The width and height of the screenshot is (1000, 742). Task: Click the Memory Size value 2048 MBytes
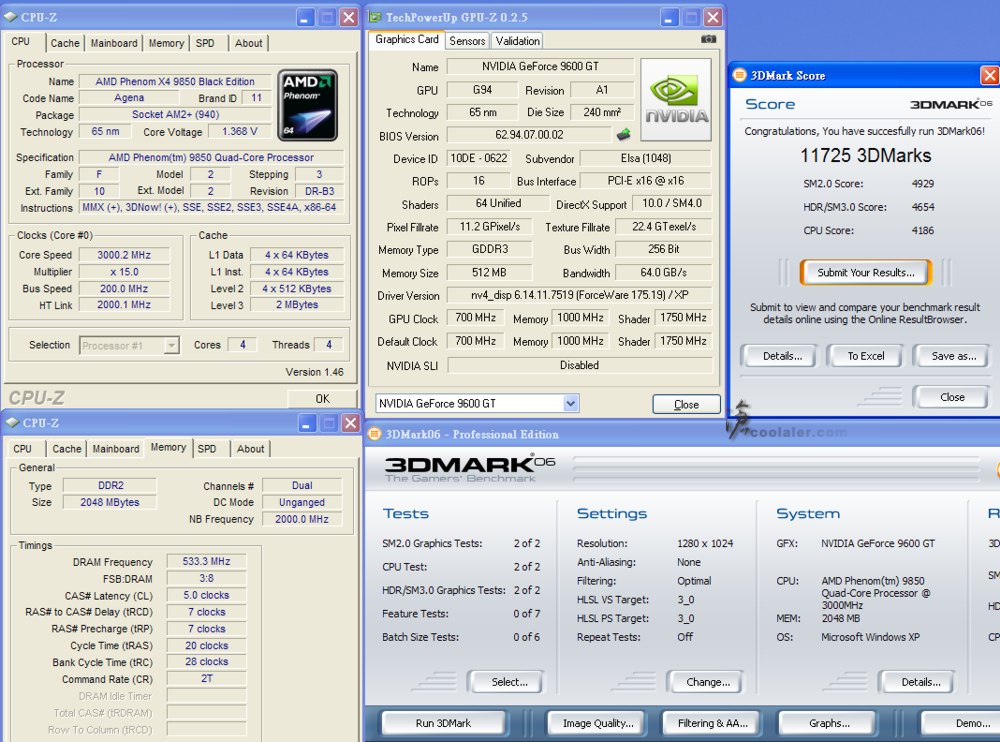click(109, 502)
